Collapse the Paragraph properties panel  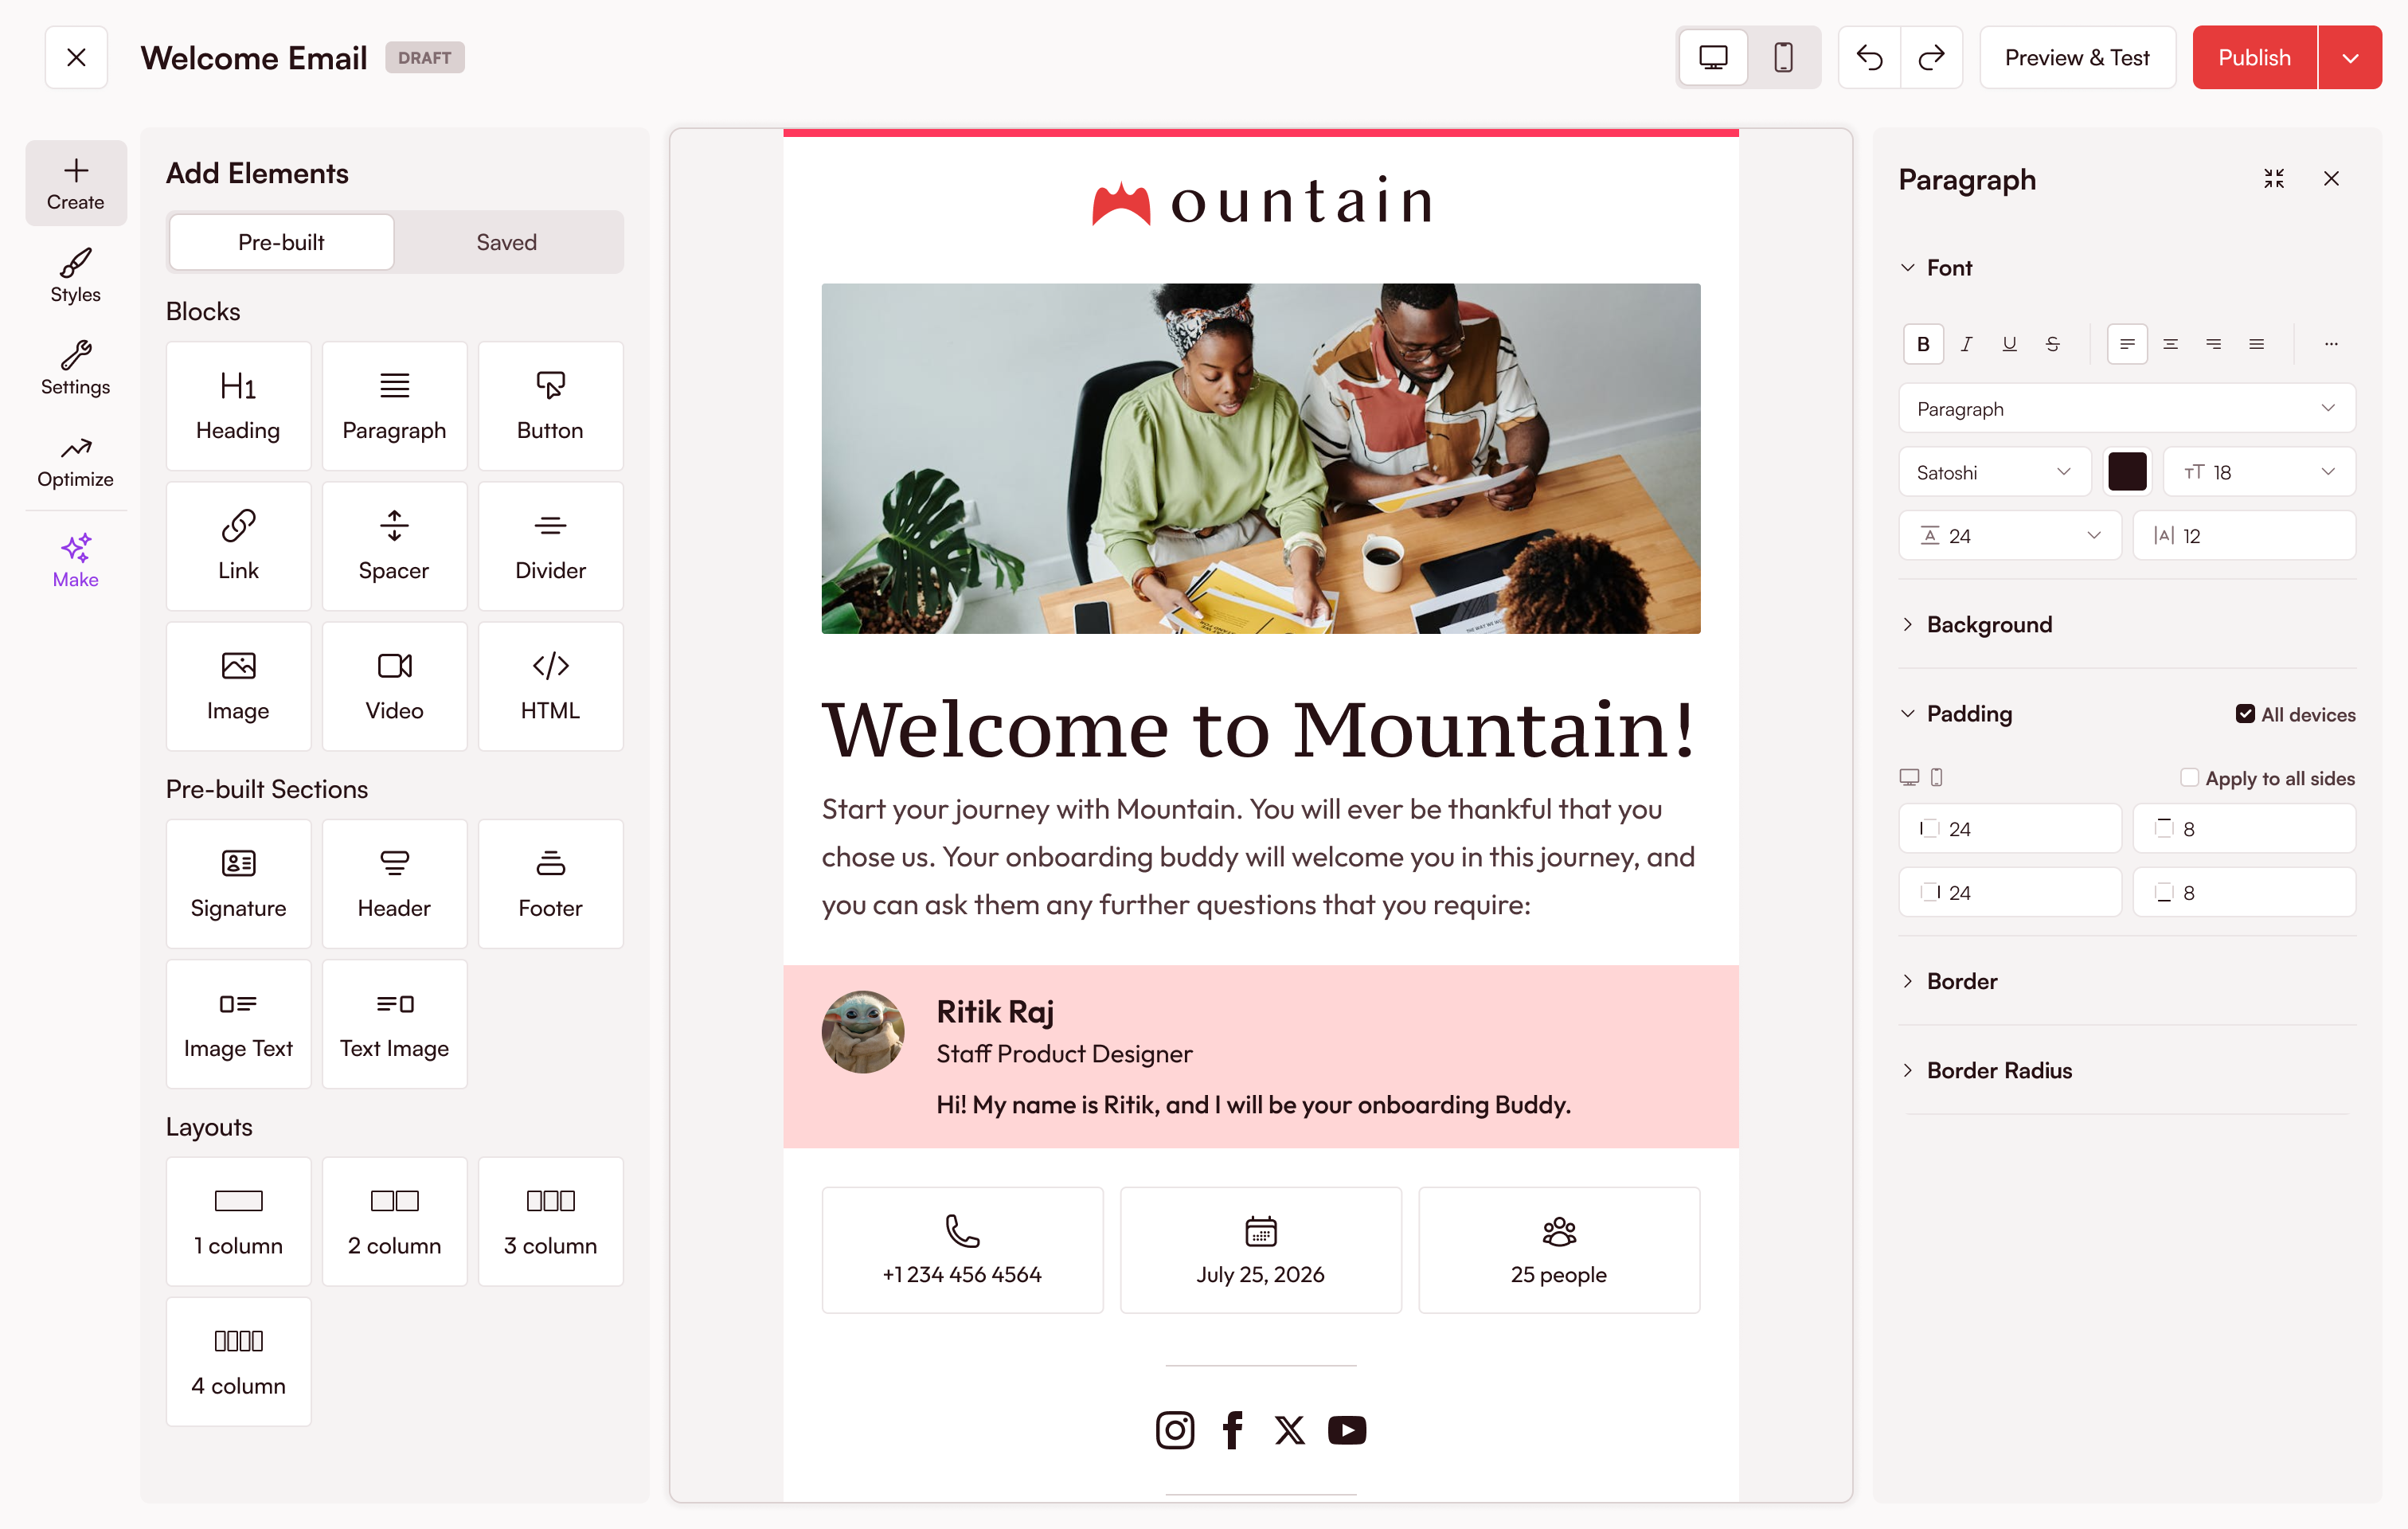coord(2273,179)
